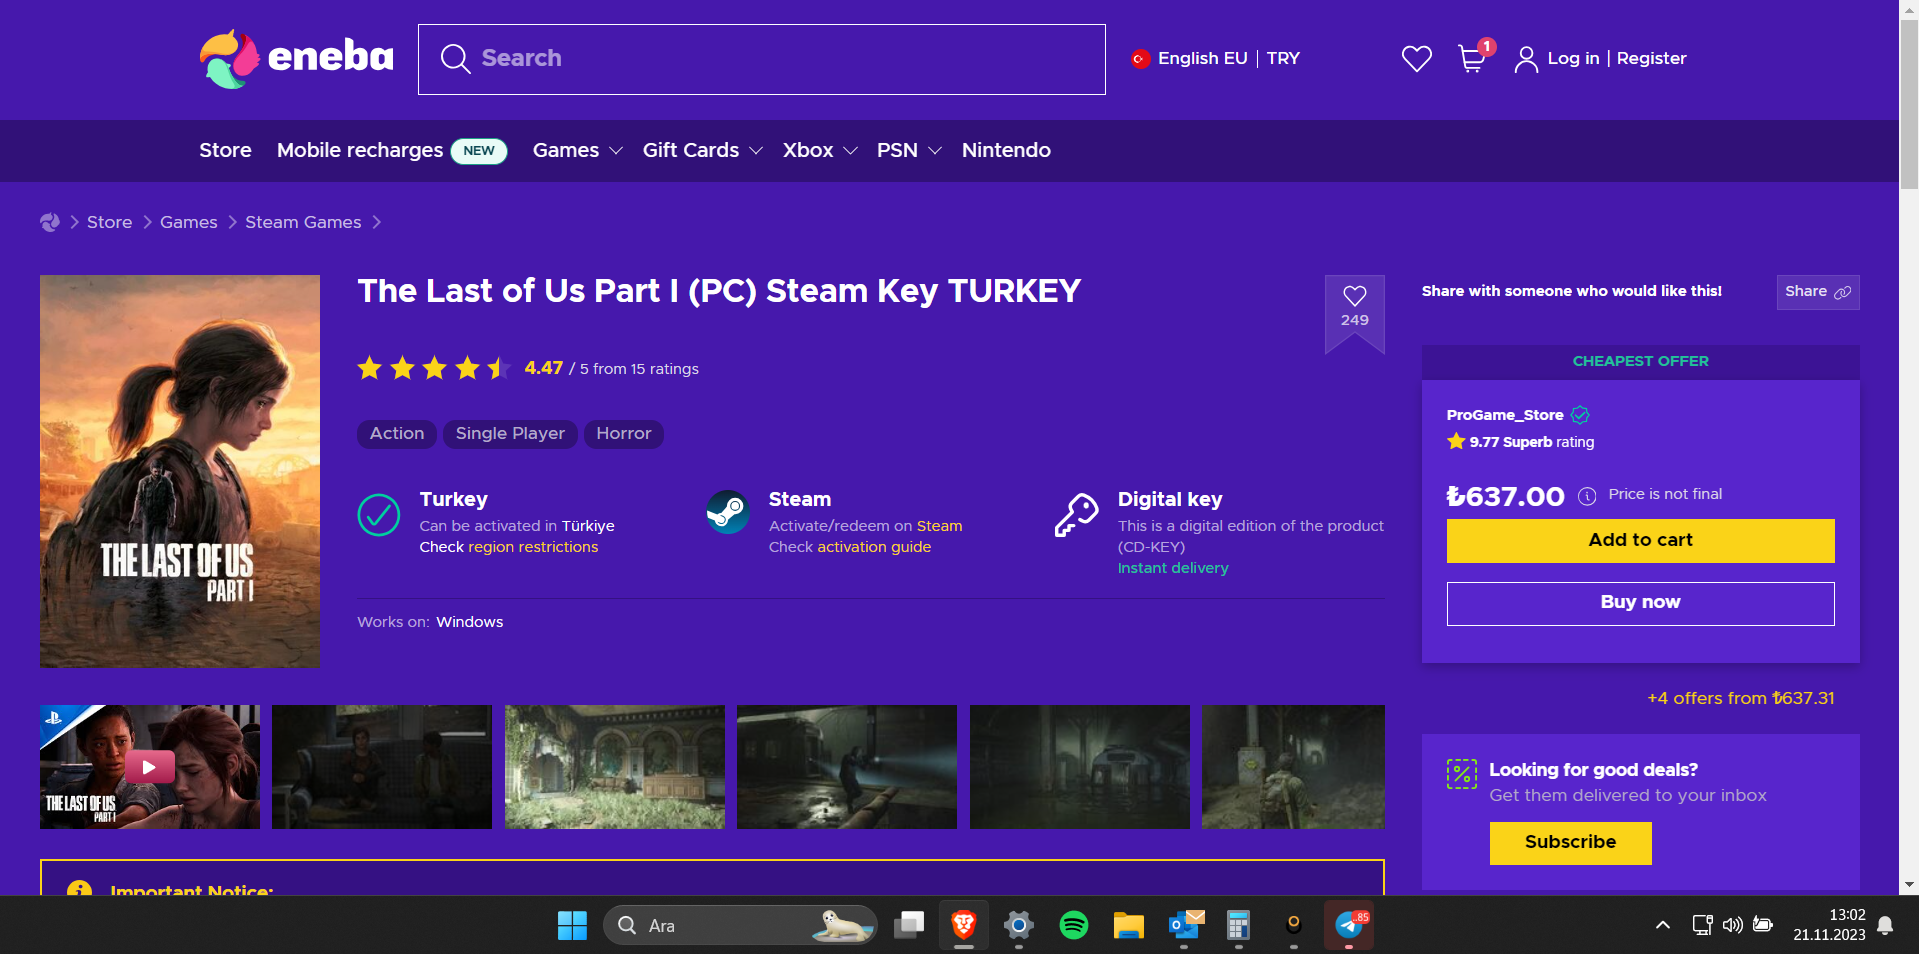Open Windows Start menu
The image size is (1919, 954).
572,926
